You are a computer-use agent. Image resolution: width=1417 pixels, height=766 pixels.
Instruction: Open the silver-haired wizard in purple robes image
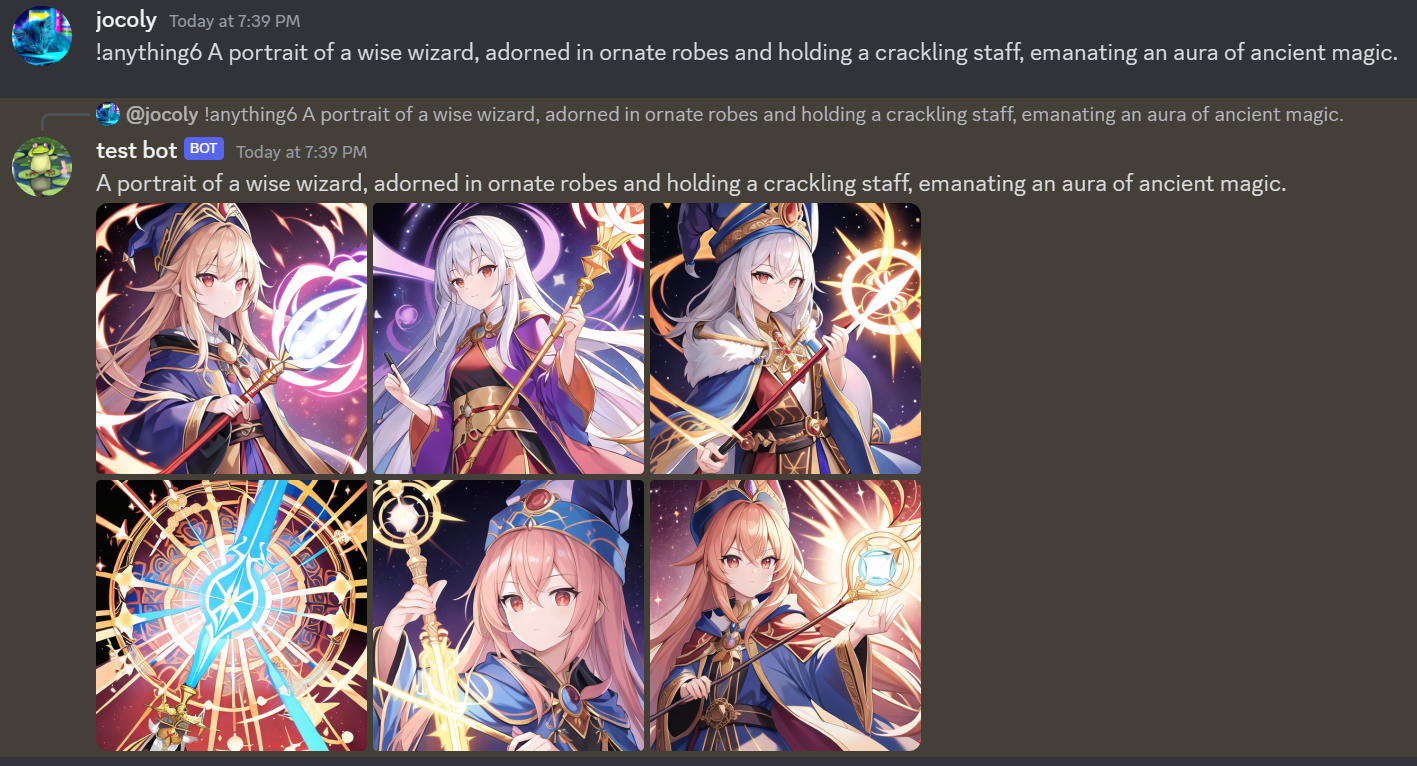coord(508,338)
